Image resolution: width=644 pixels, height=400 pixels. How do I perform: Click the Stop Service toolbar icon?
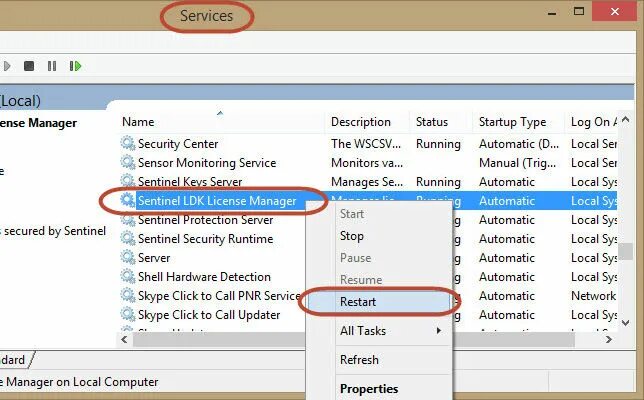point(29,66)
